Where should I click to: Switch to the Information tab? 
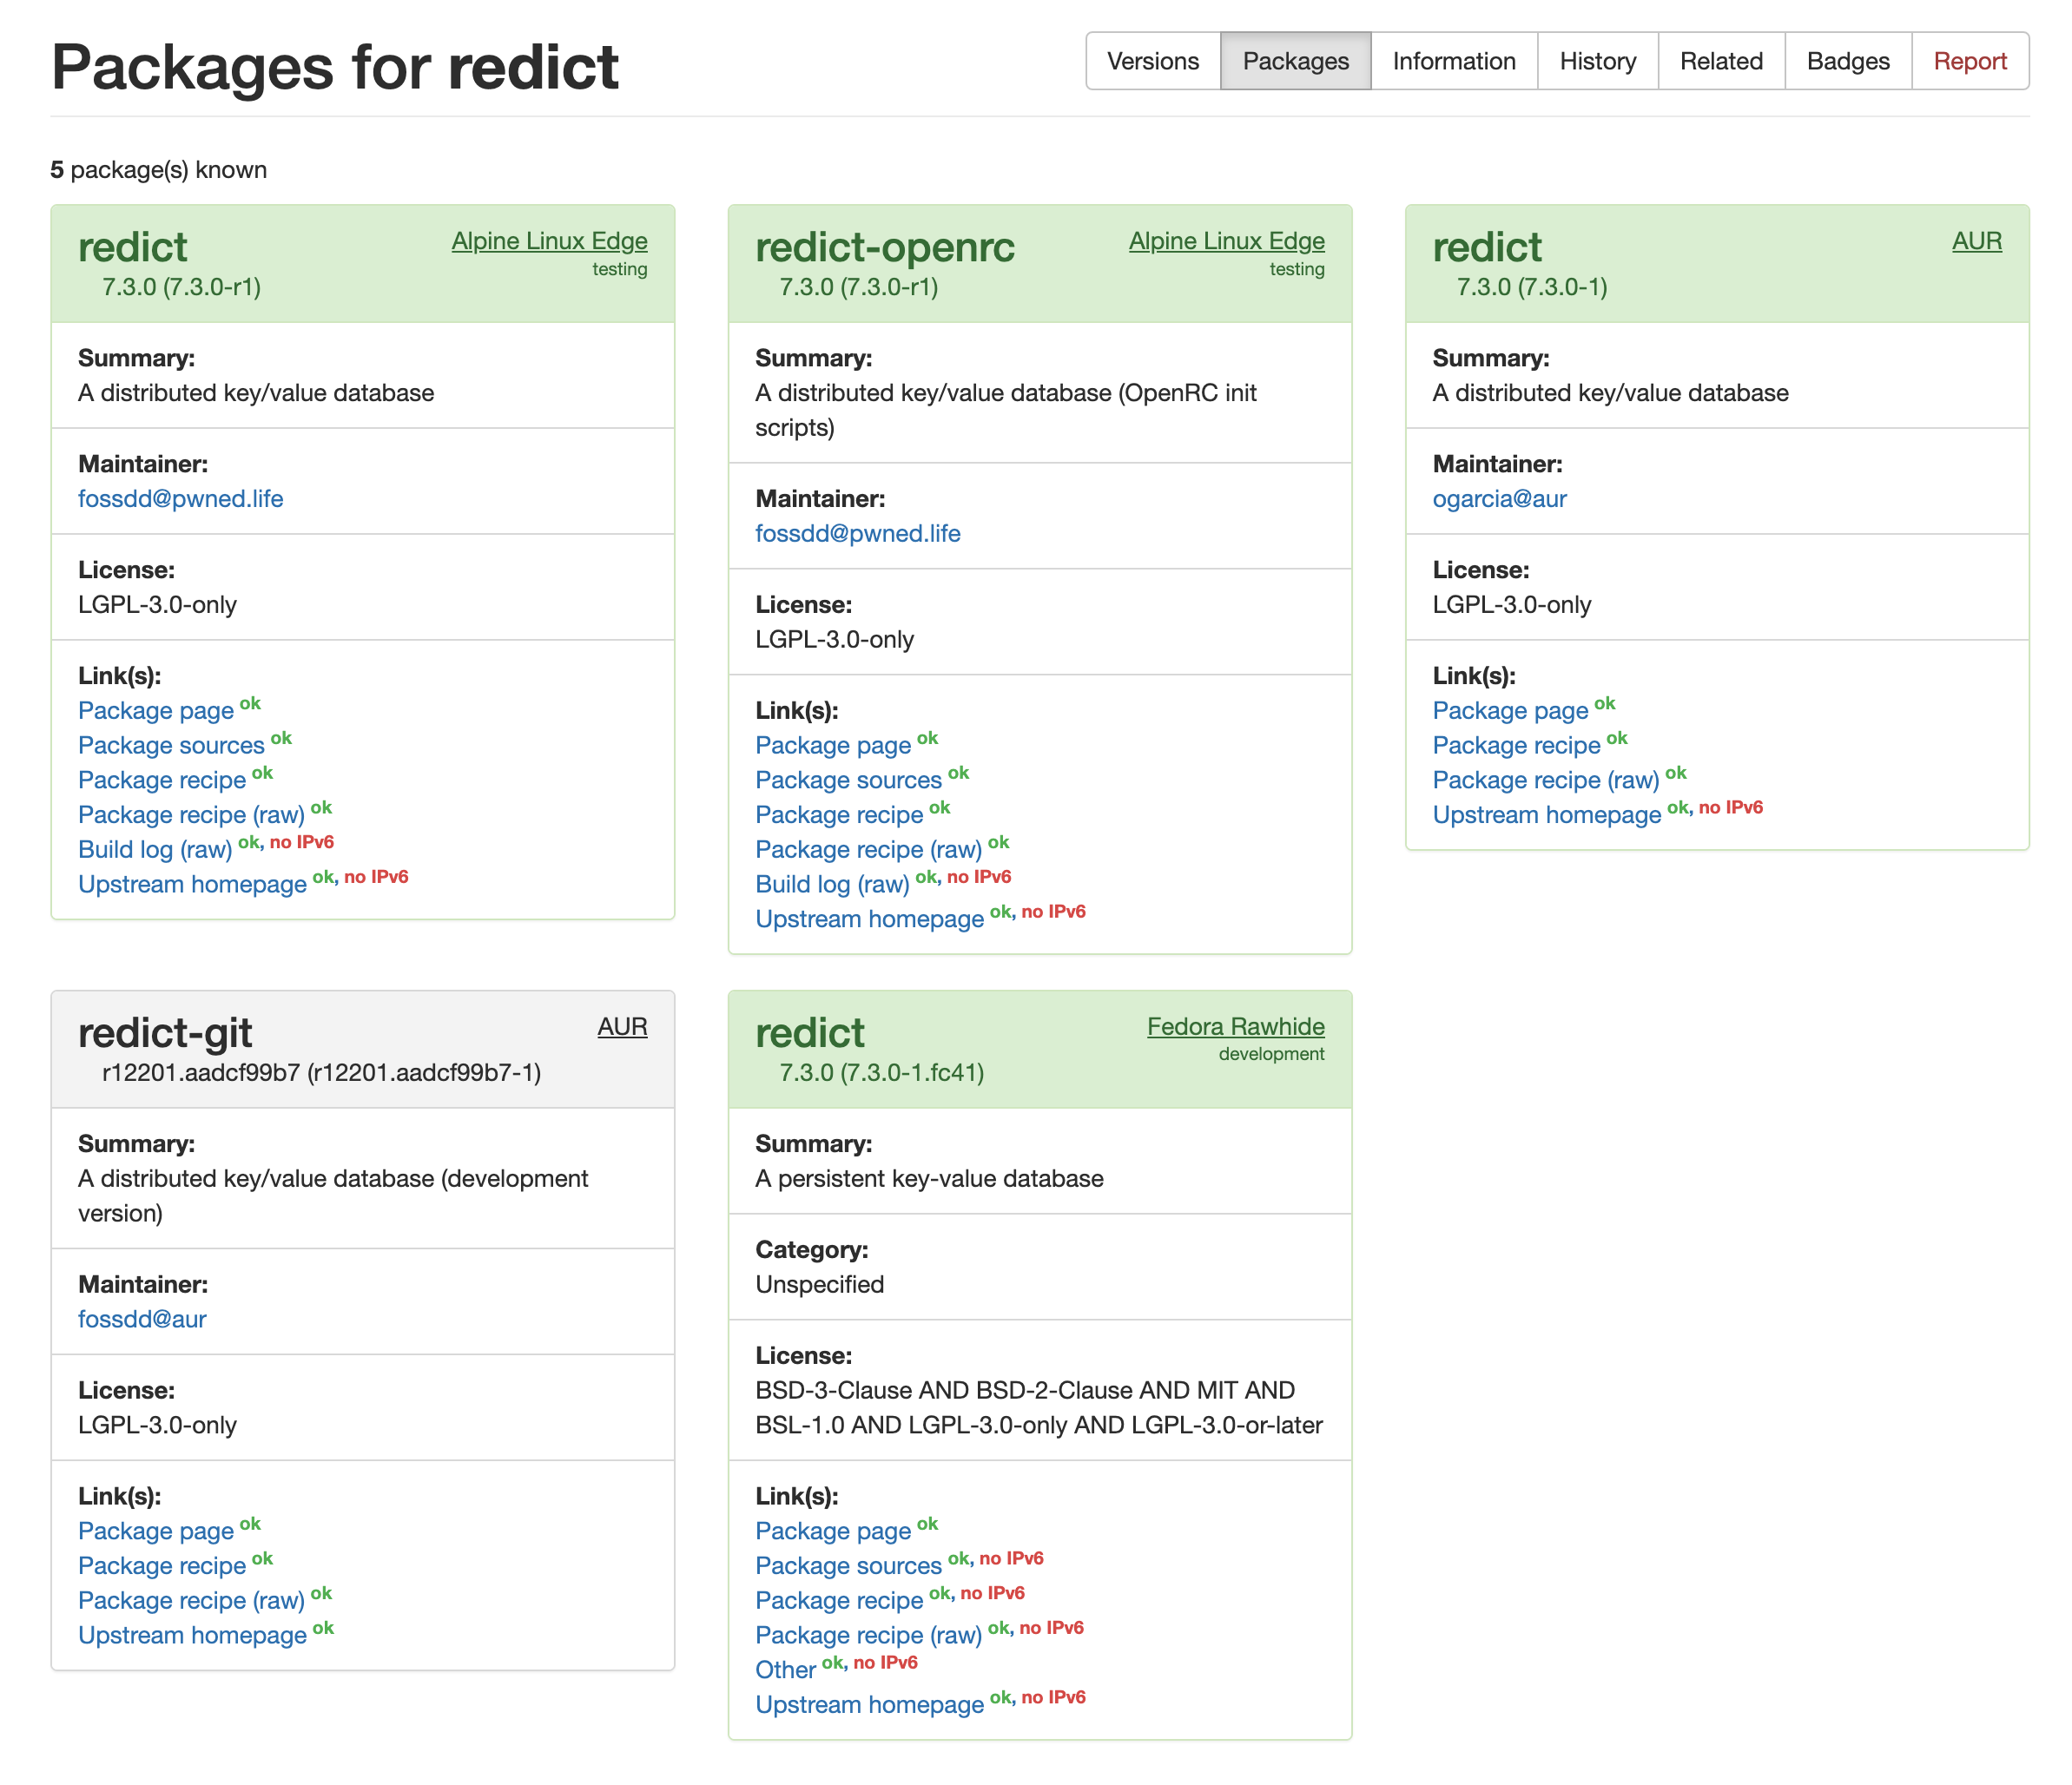(1453, 61)
